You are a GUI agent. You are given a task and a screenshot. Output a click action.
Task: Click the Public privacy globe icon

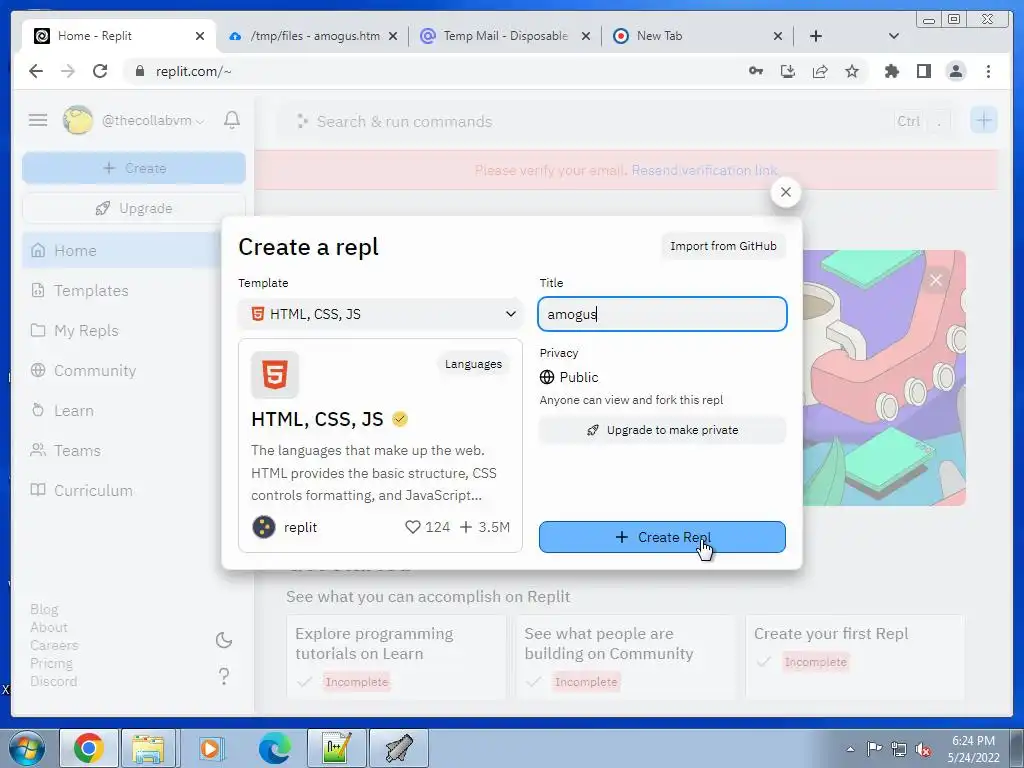(x=547, y=377)
